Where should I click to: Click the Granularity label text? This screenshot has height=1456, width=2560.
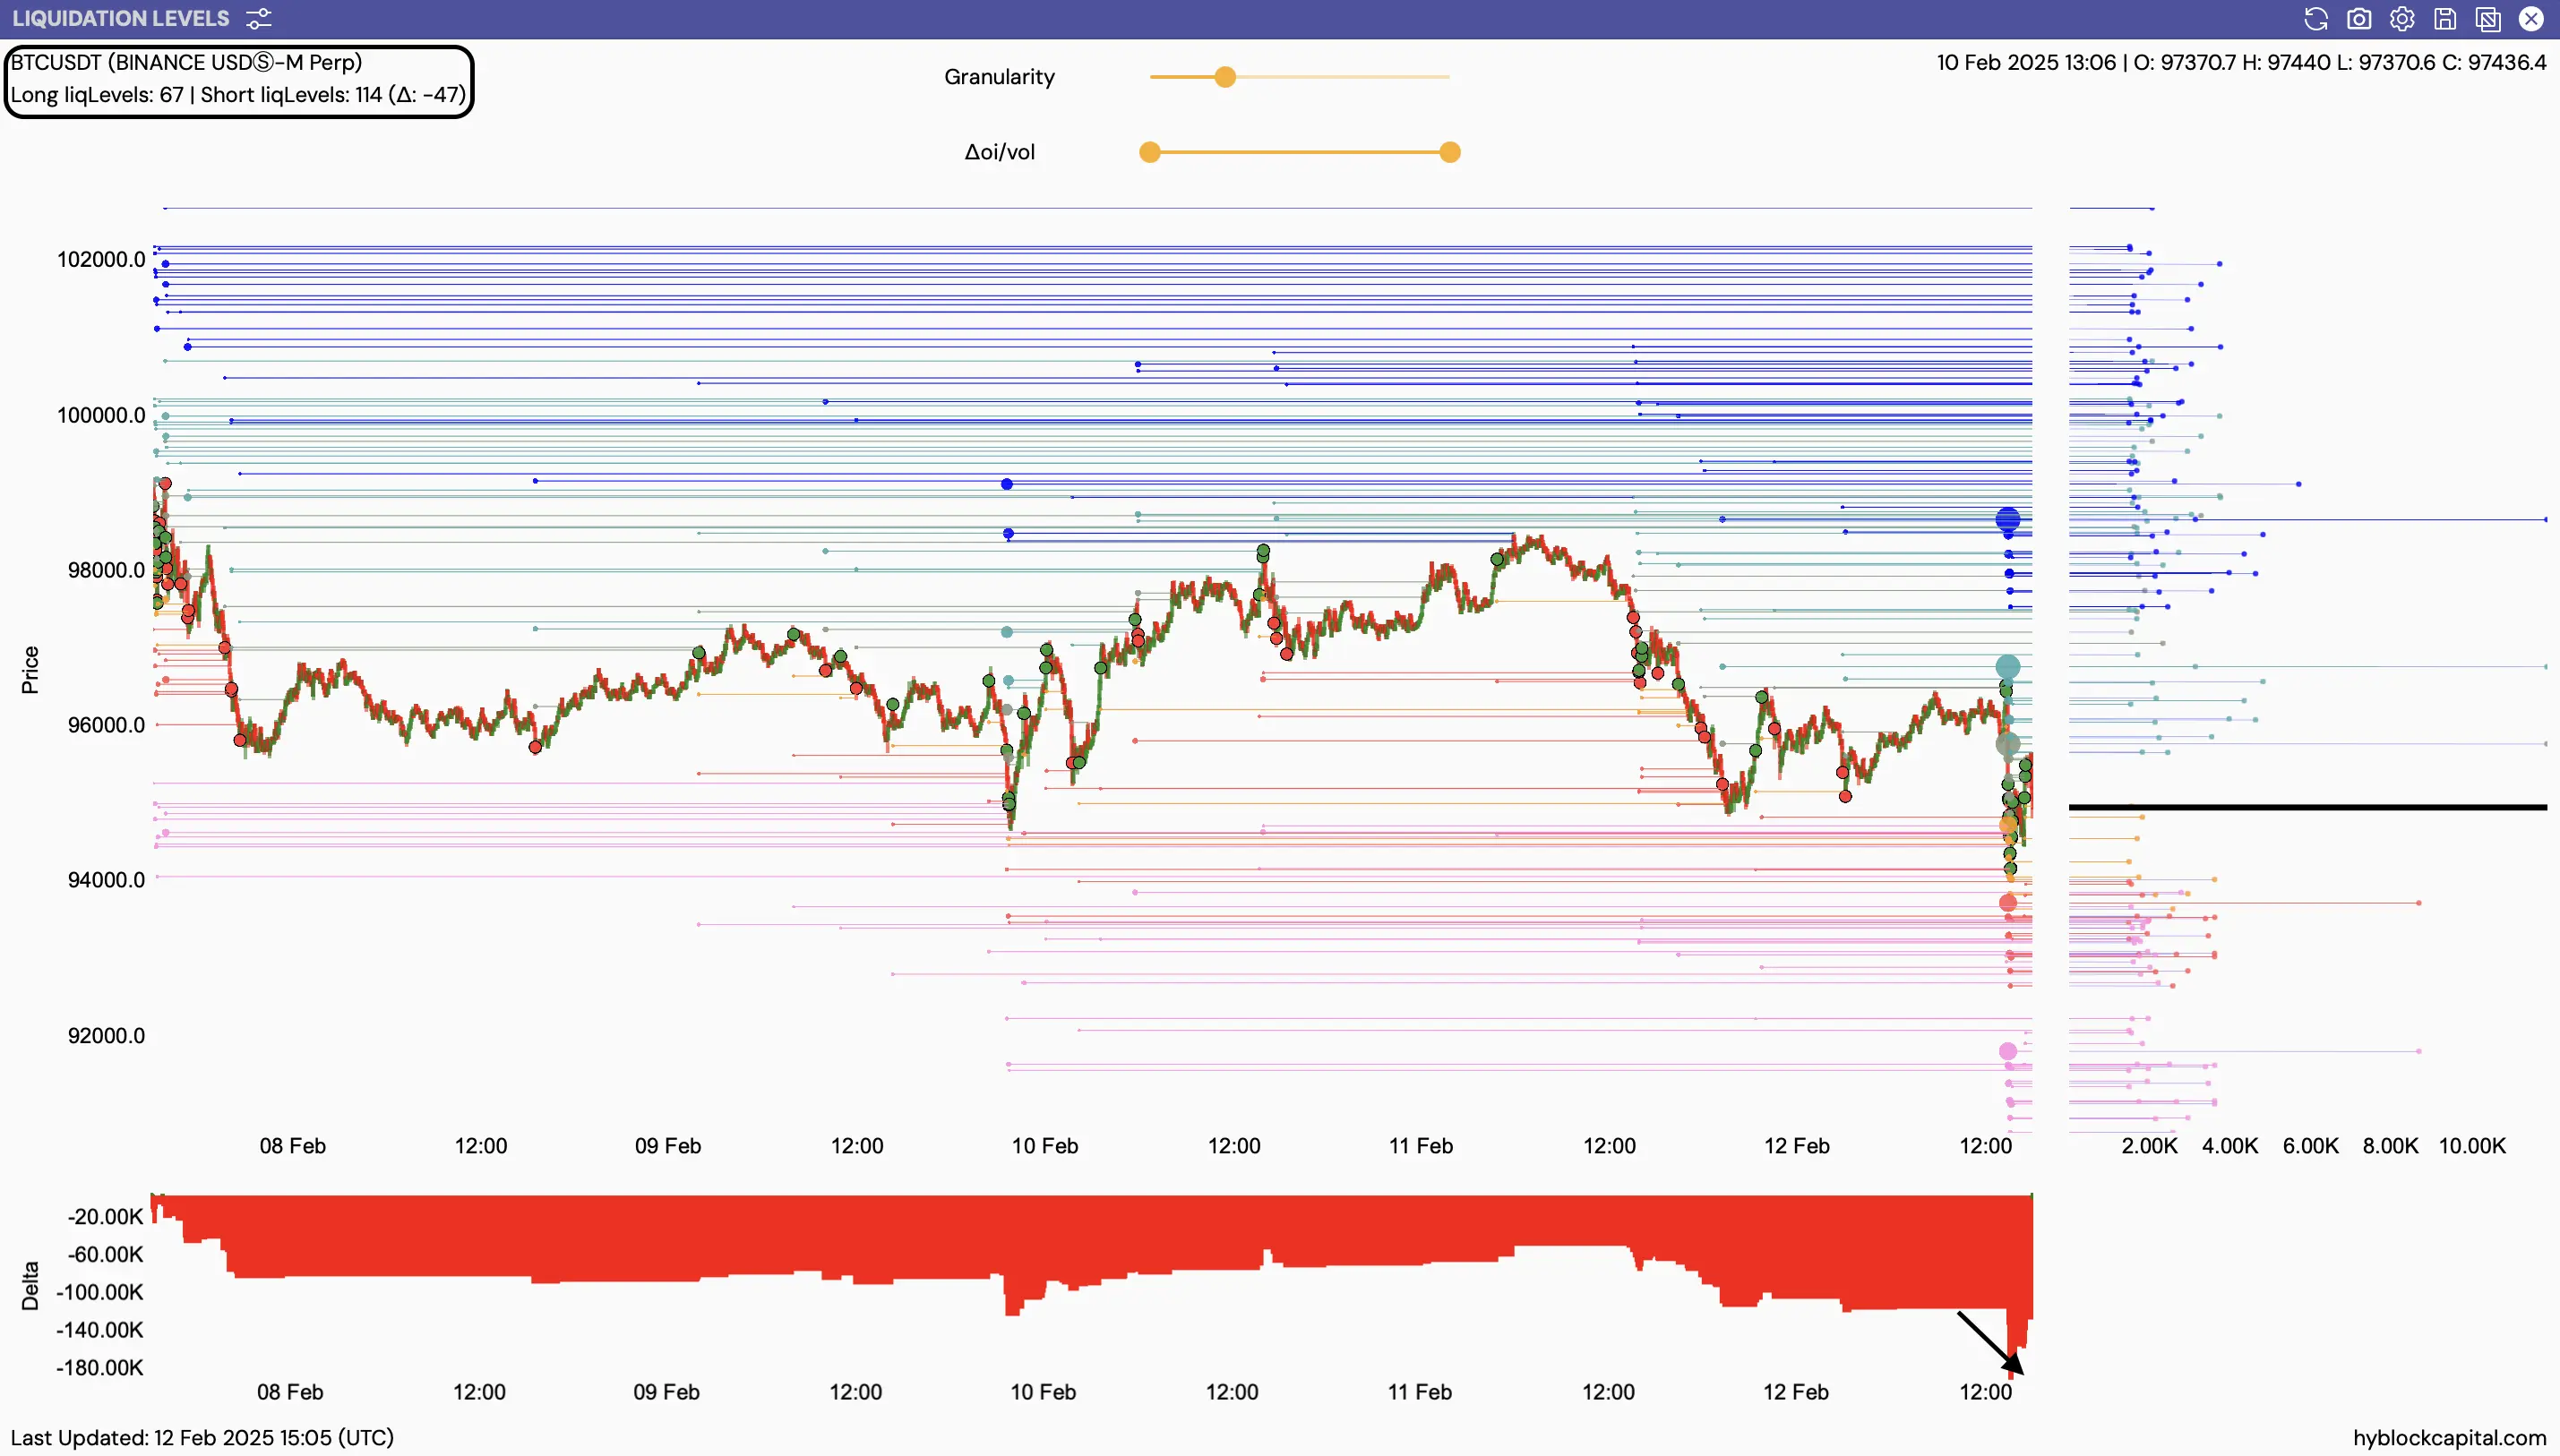click(999, 77)
